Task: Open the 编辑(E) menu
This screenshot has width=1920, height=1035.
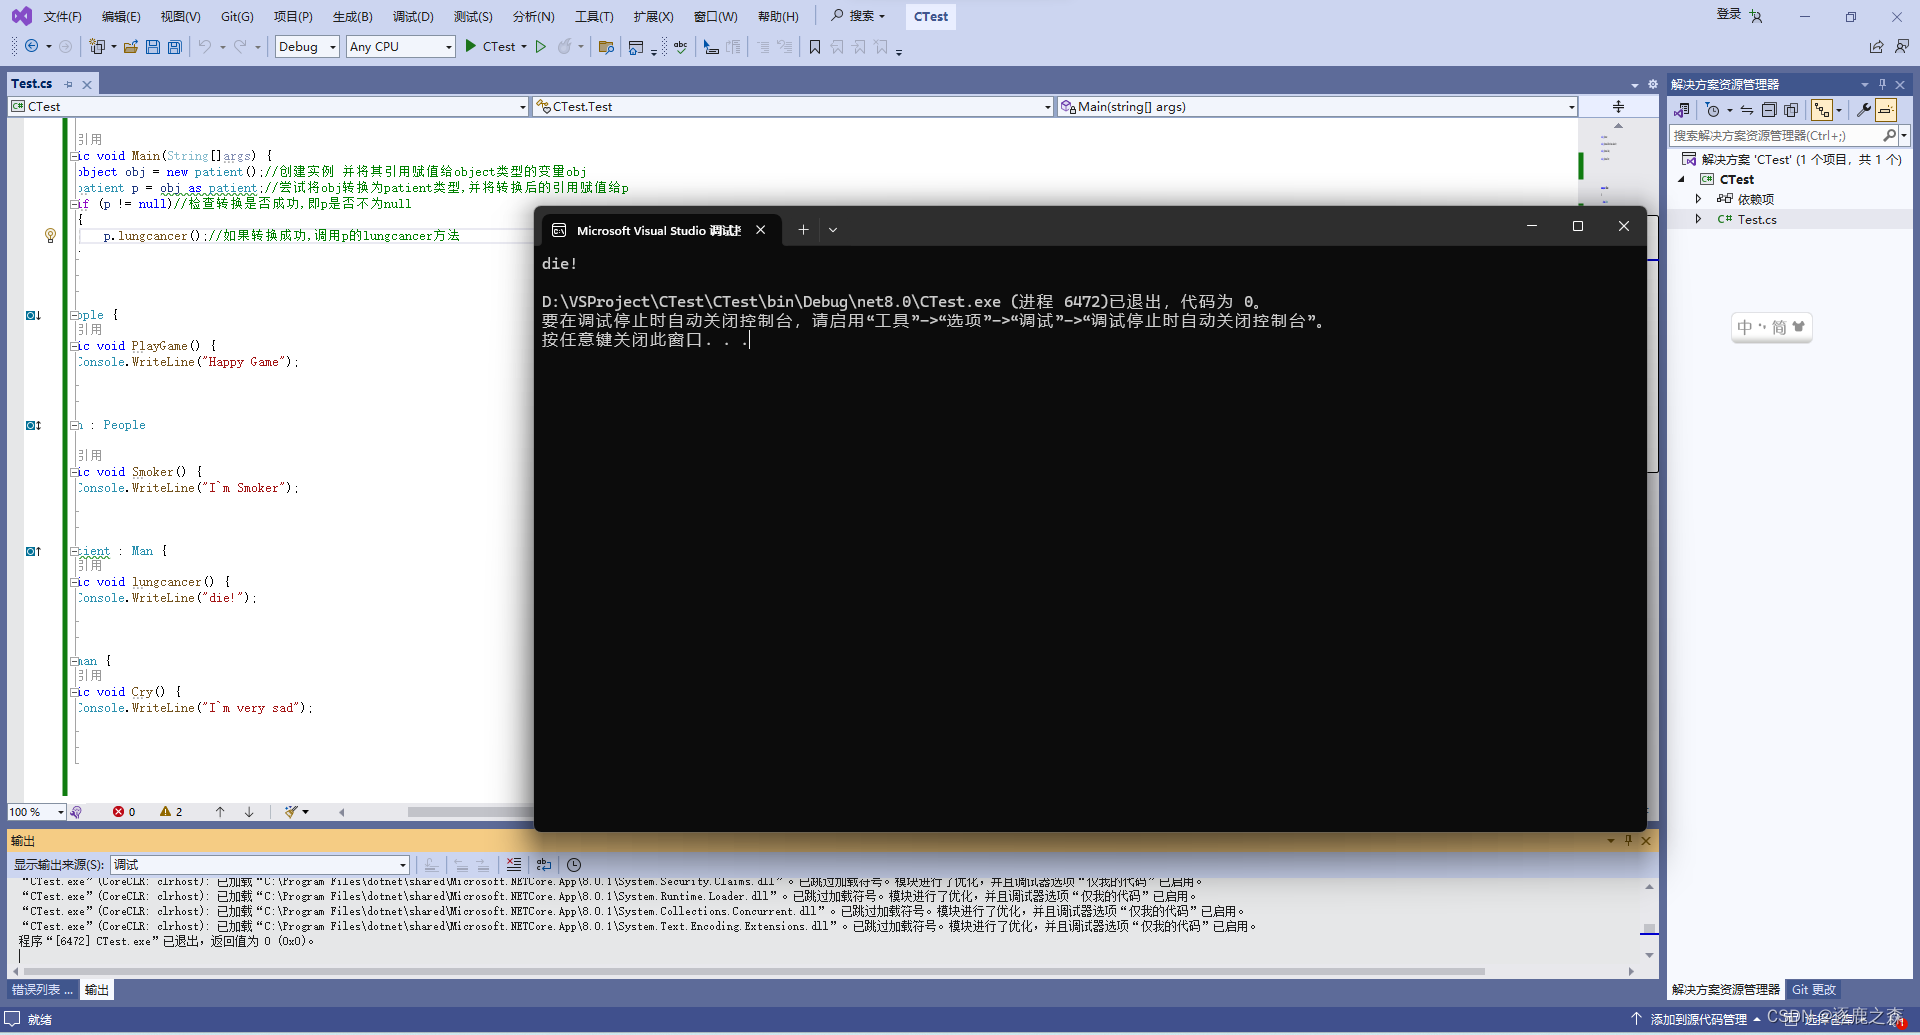Action: pyautogui.click(x=121, y=16)
